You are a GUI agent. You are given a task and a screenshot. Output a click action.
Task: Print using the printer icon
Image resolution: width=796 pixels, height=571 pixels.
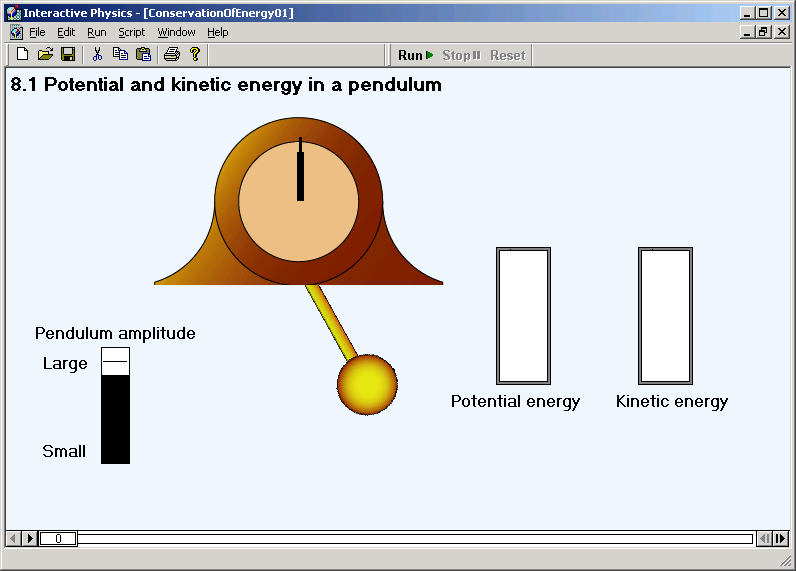(172, 54)
